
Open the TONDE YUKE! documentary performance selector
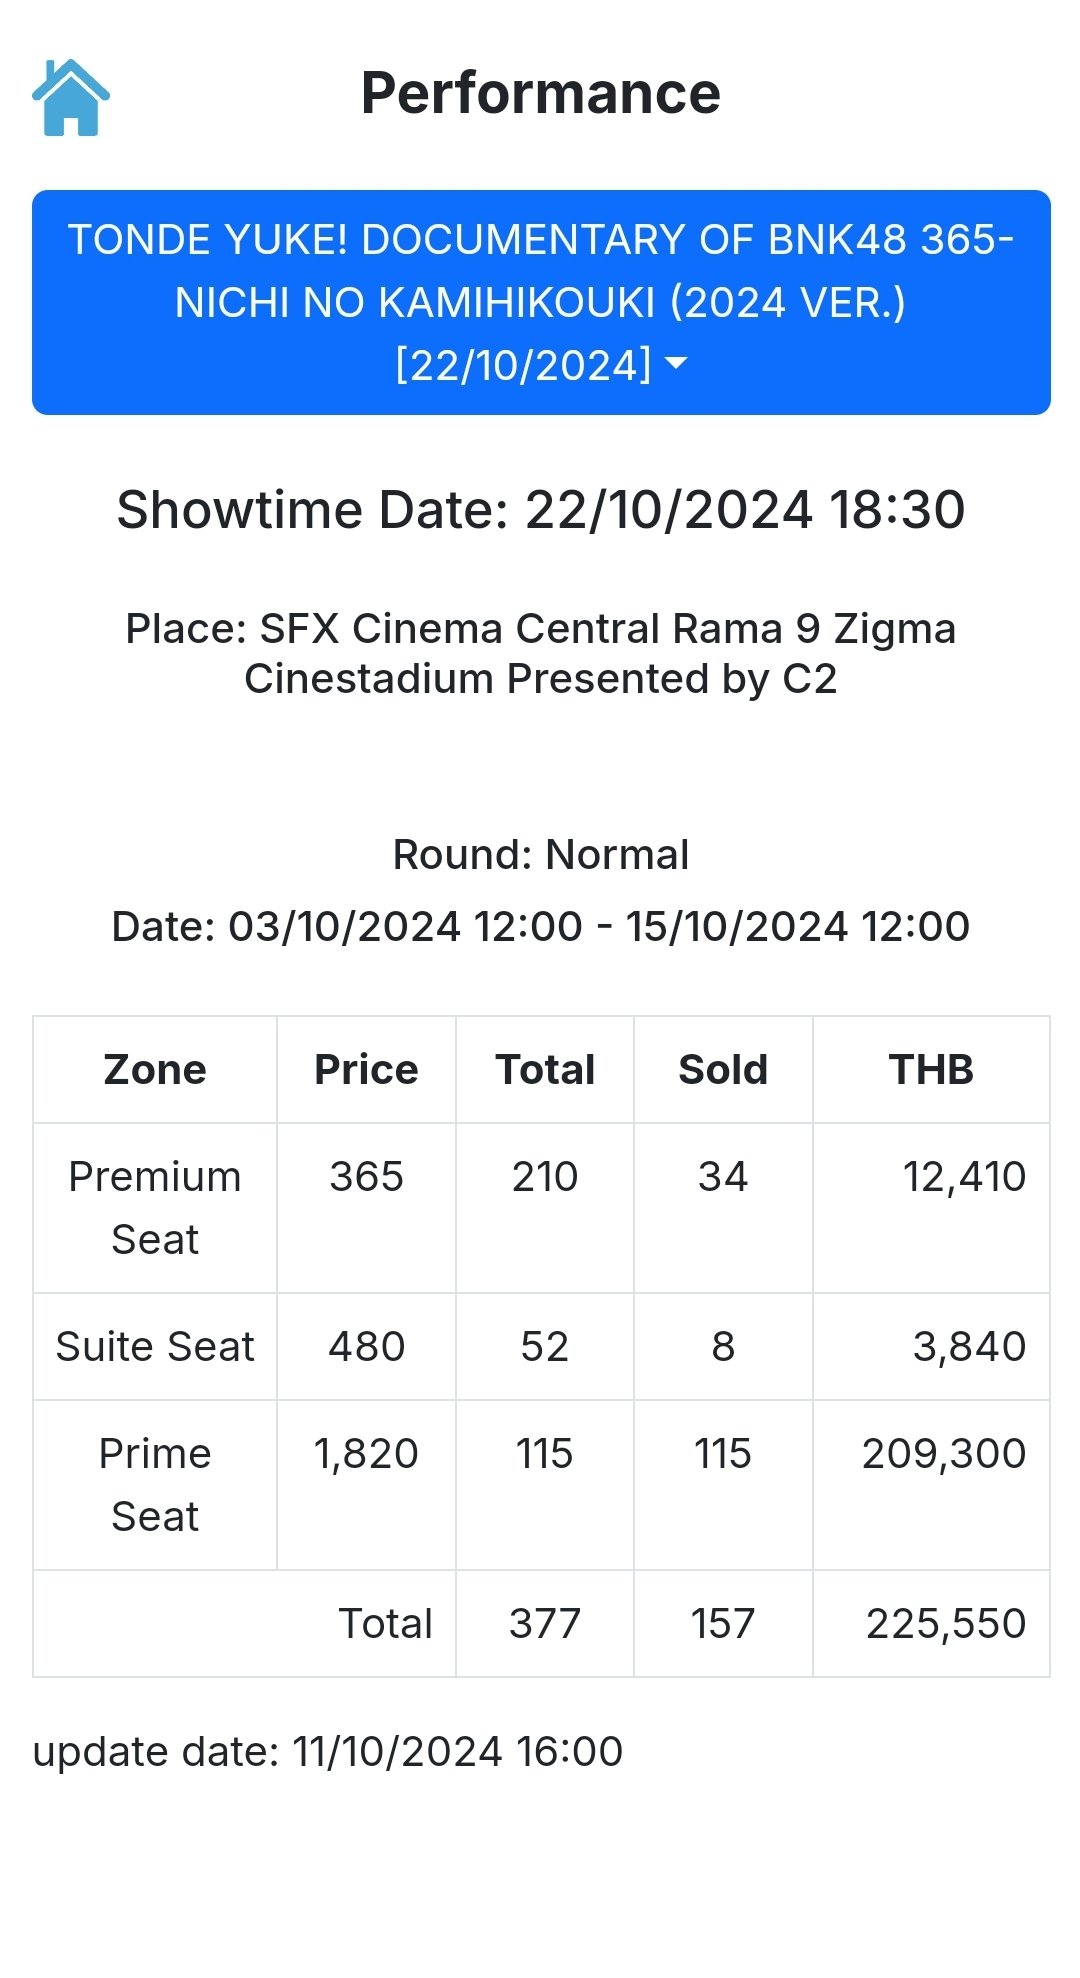[541, 302]
